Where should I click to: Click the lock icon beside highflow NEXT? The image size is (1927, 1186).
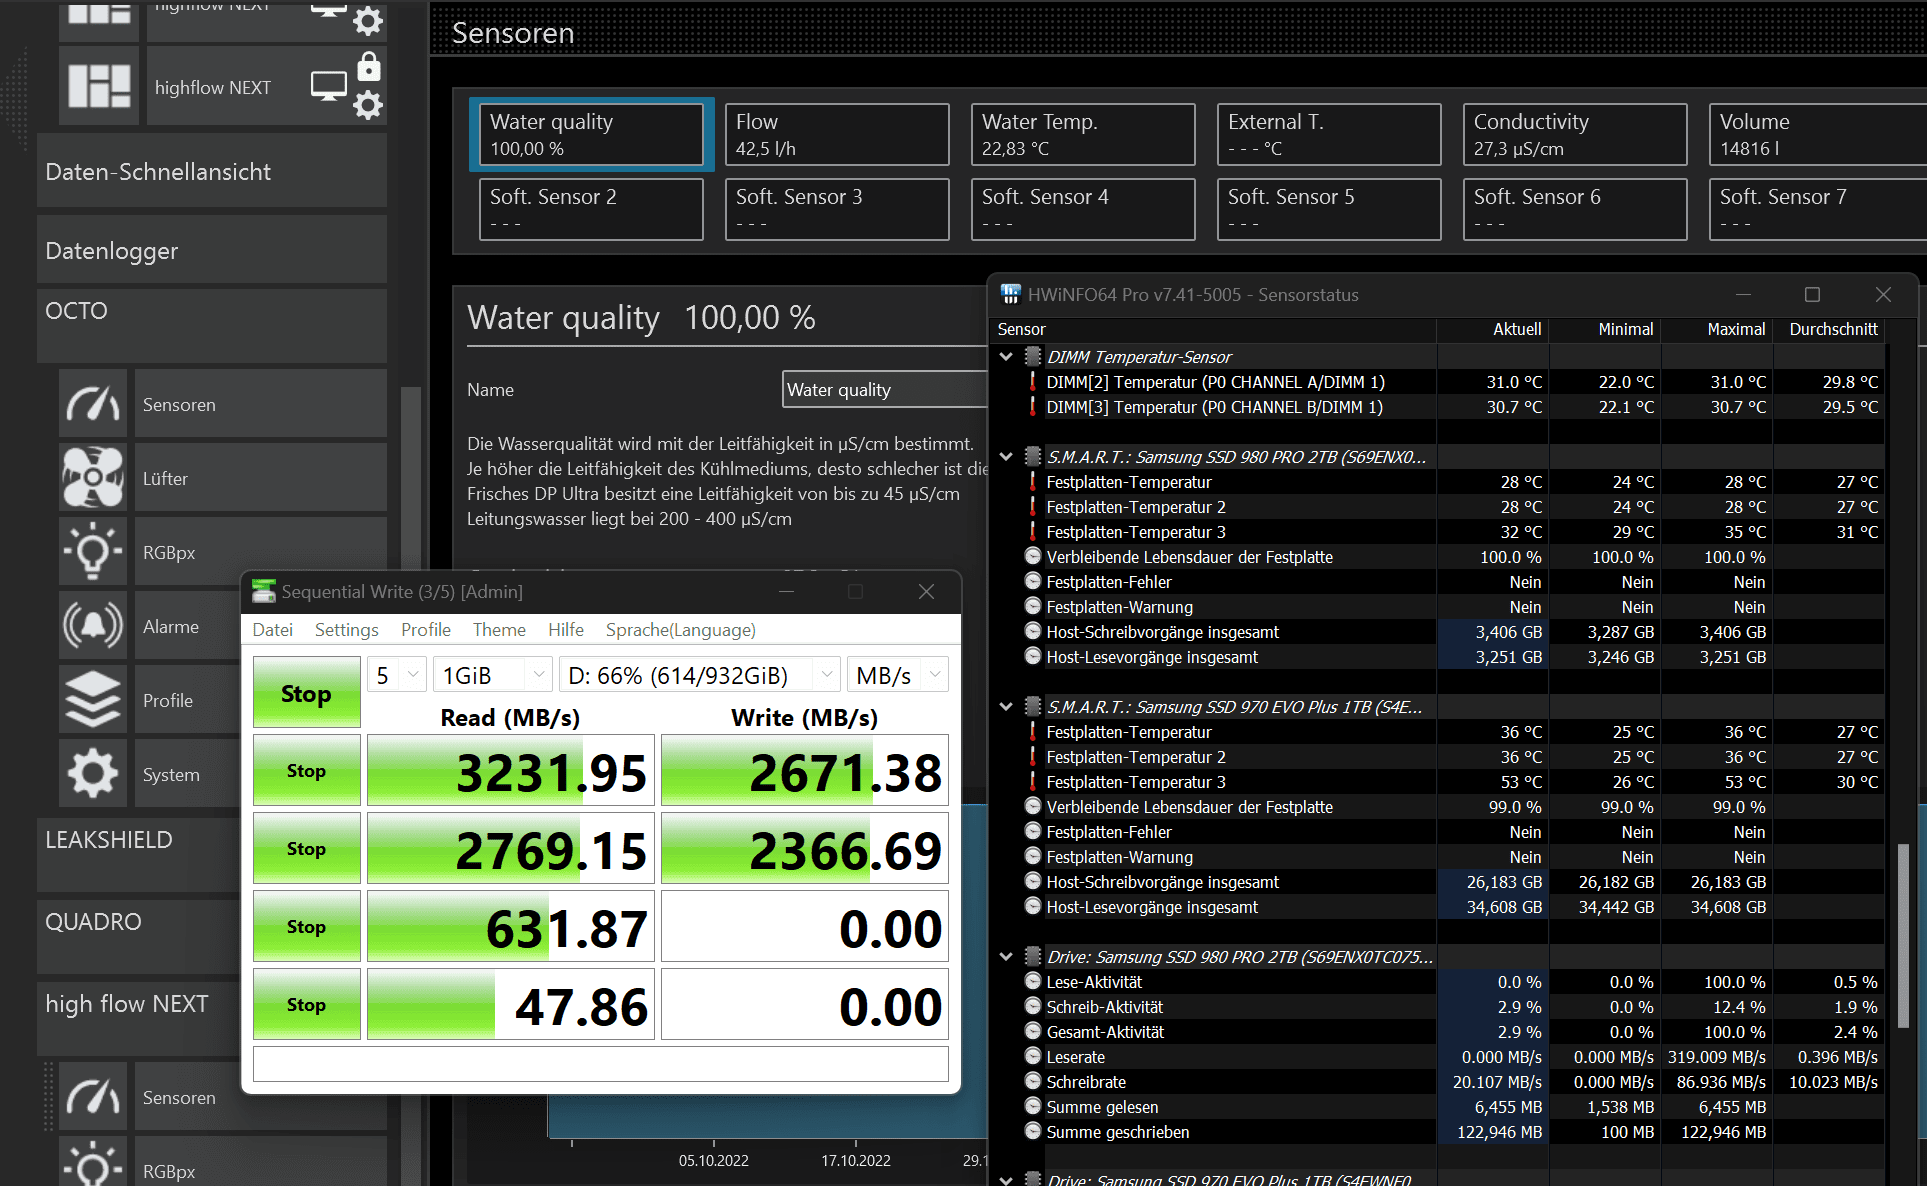[x=369, y=66]
